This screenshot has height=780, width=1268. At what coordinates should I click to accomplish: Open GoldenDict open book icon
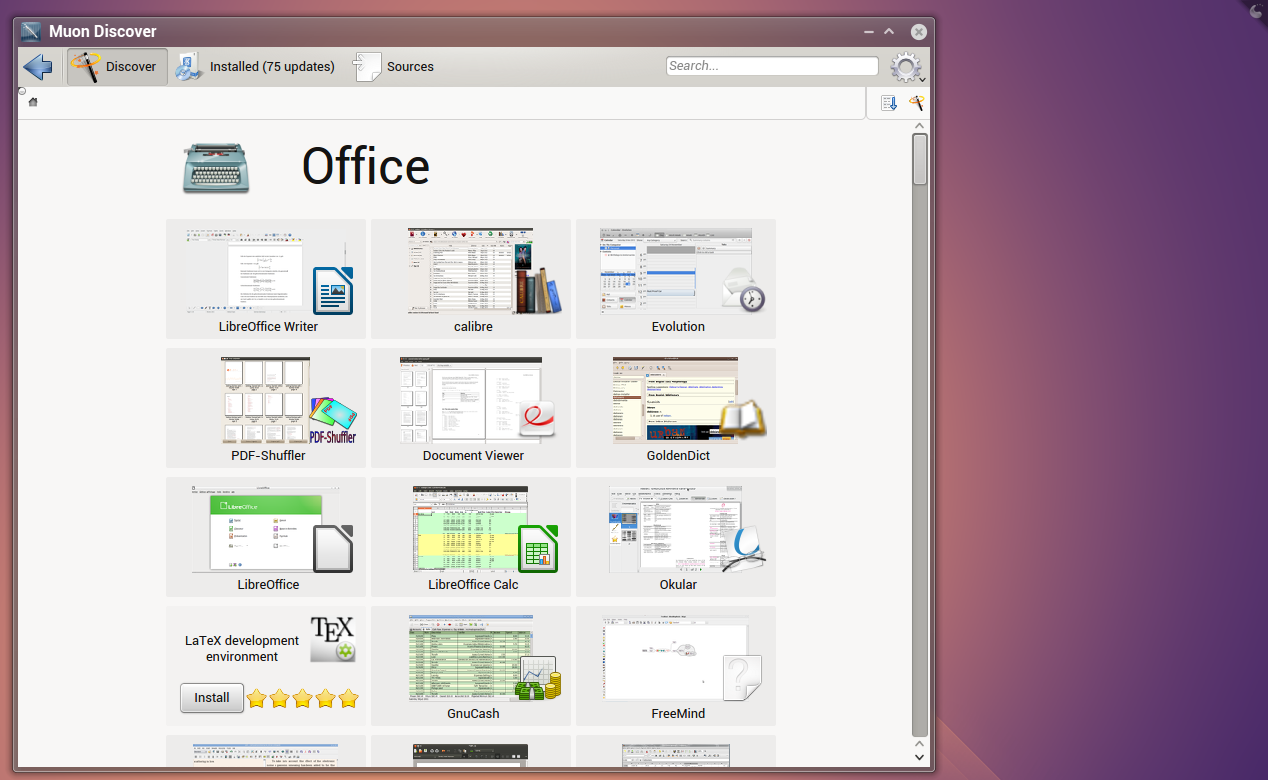[x=743, y=420]
